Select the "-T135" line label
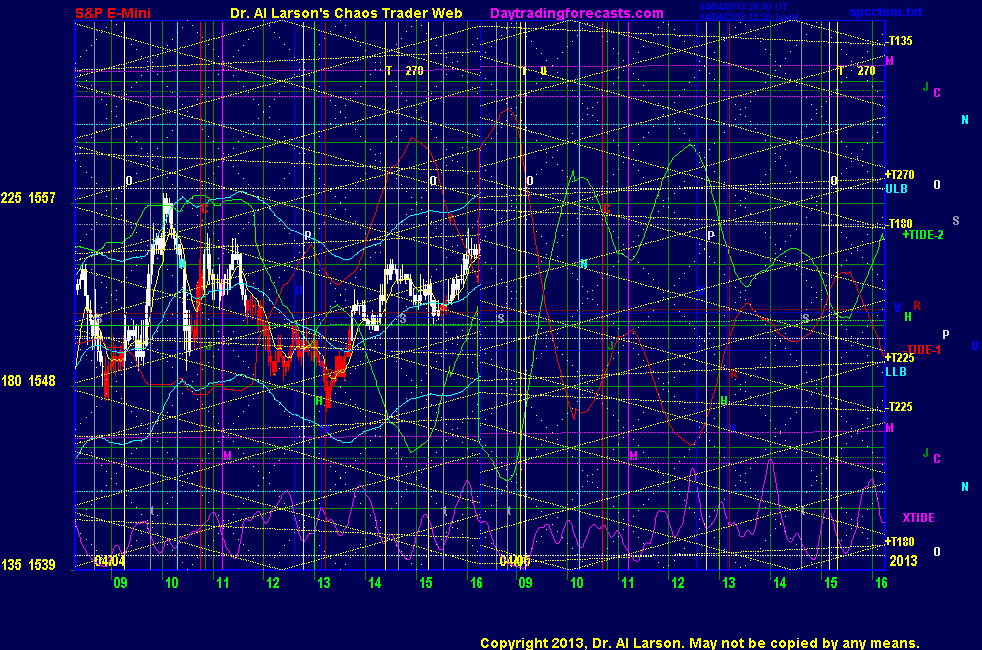 (899, 41)
